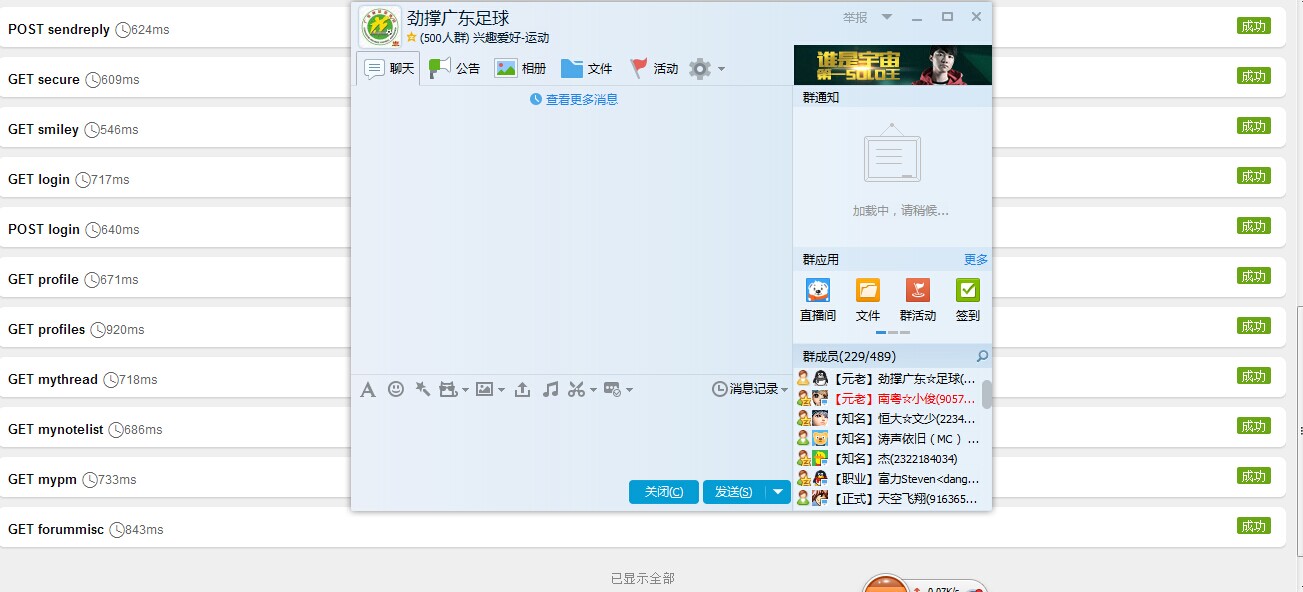Expand the 消息记录 dropdown arrow

pyautogui.click(x=784, y=390)
